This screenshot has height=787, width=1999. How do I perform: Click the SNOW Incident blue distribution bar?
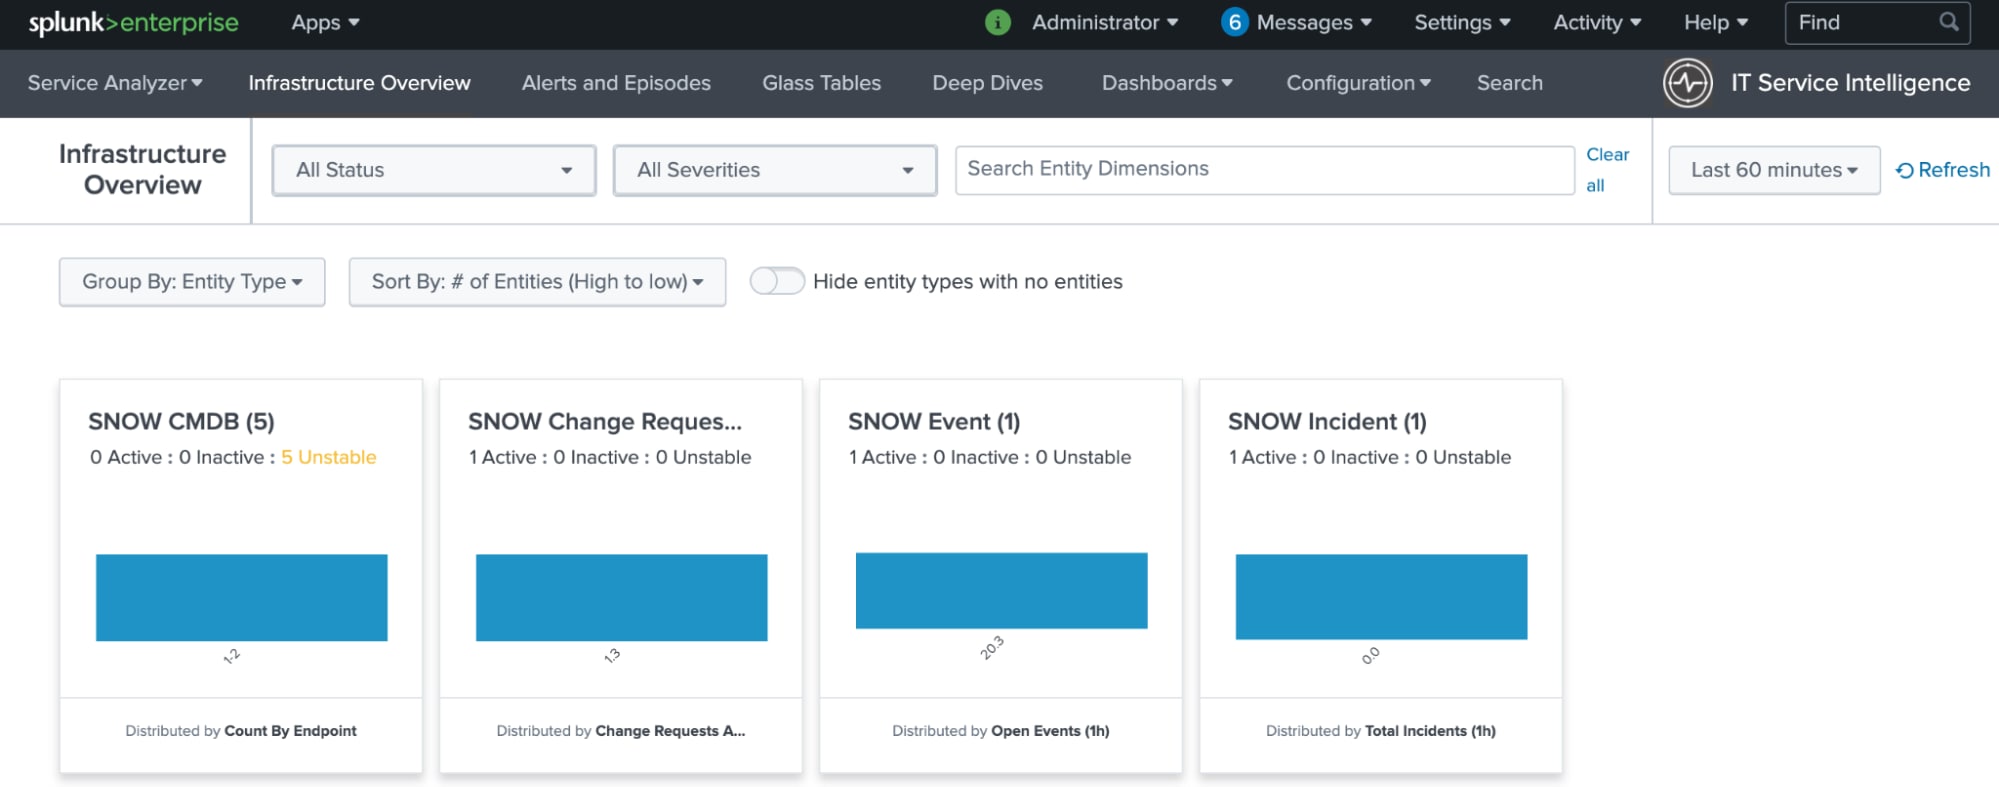[x=1381, y=597]
